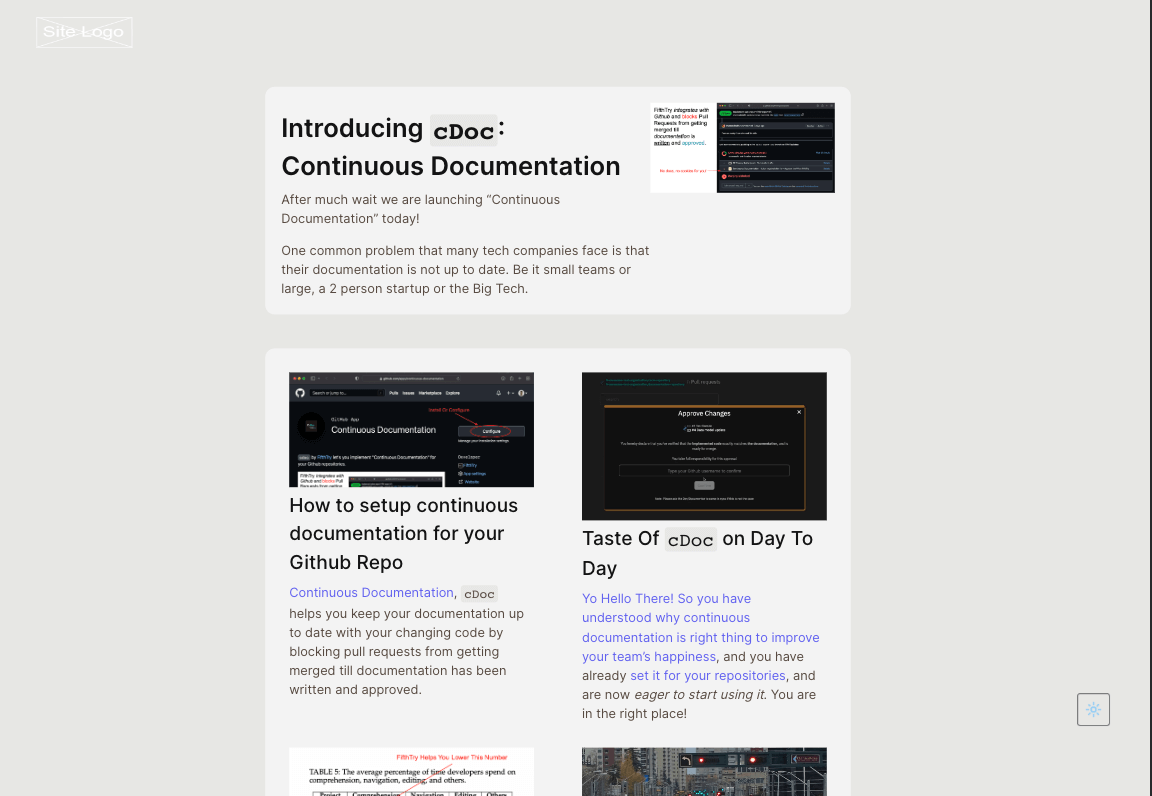Toggle the light/dark theme sun button
The image size is (1152, 796).
[1093, 709]
